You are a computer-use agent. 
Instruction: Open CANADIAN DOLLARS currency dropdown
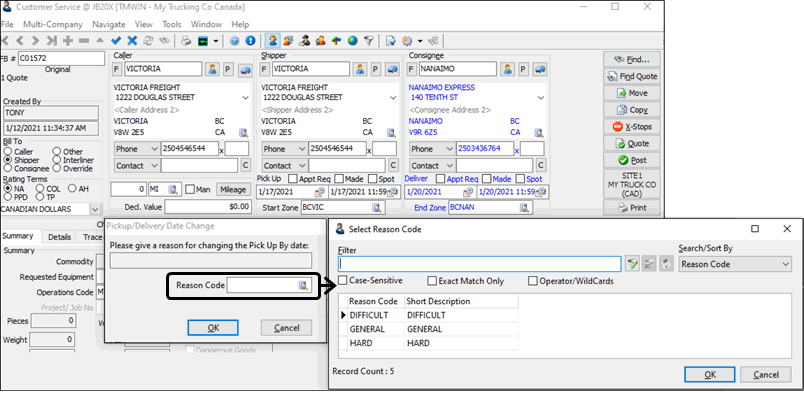tap(95, 209)
